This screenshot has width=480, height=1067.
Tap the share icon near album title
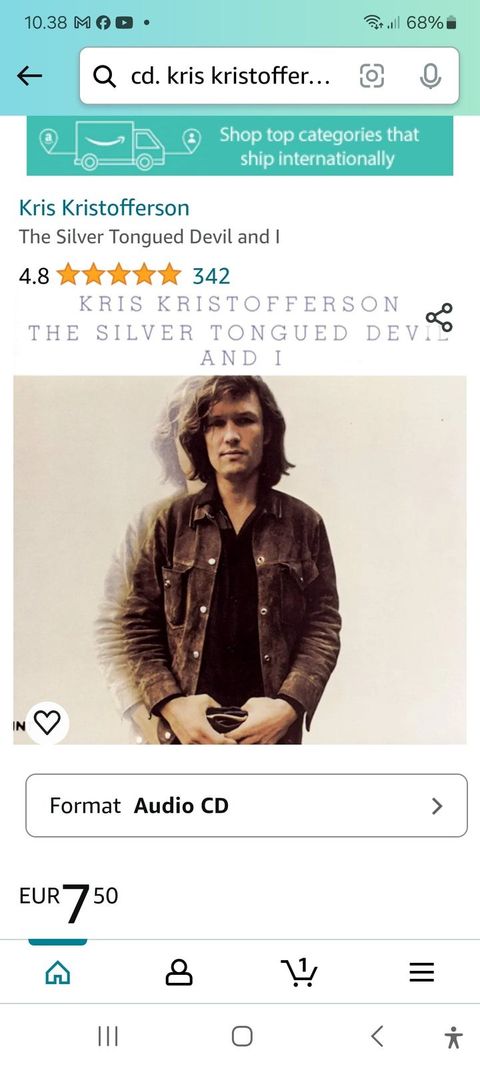click(439, 318)
